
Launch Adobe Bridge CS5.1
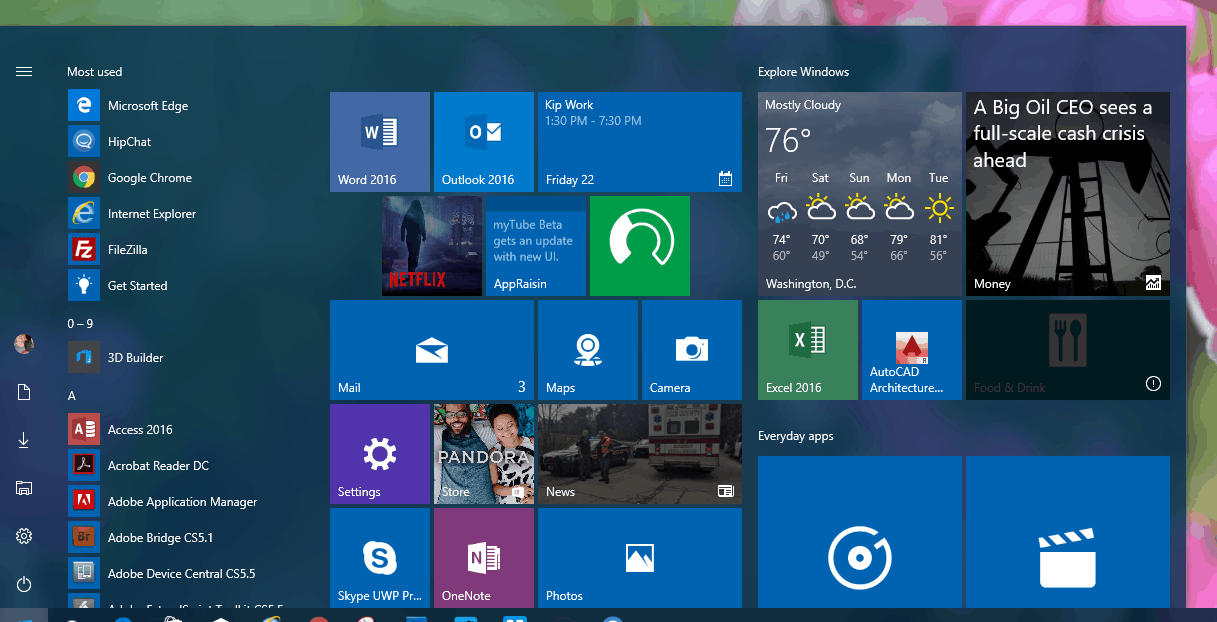[x=190, y=538]
